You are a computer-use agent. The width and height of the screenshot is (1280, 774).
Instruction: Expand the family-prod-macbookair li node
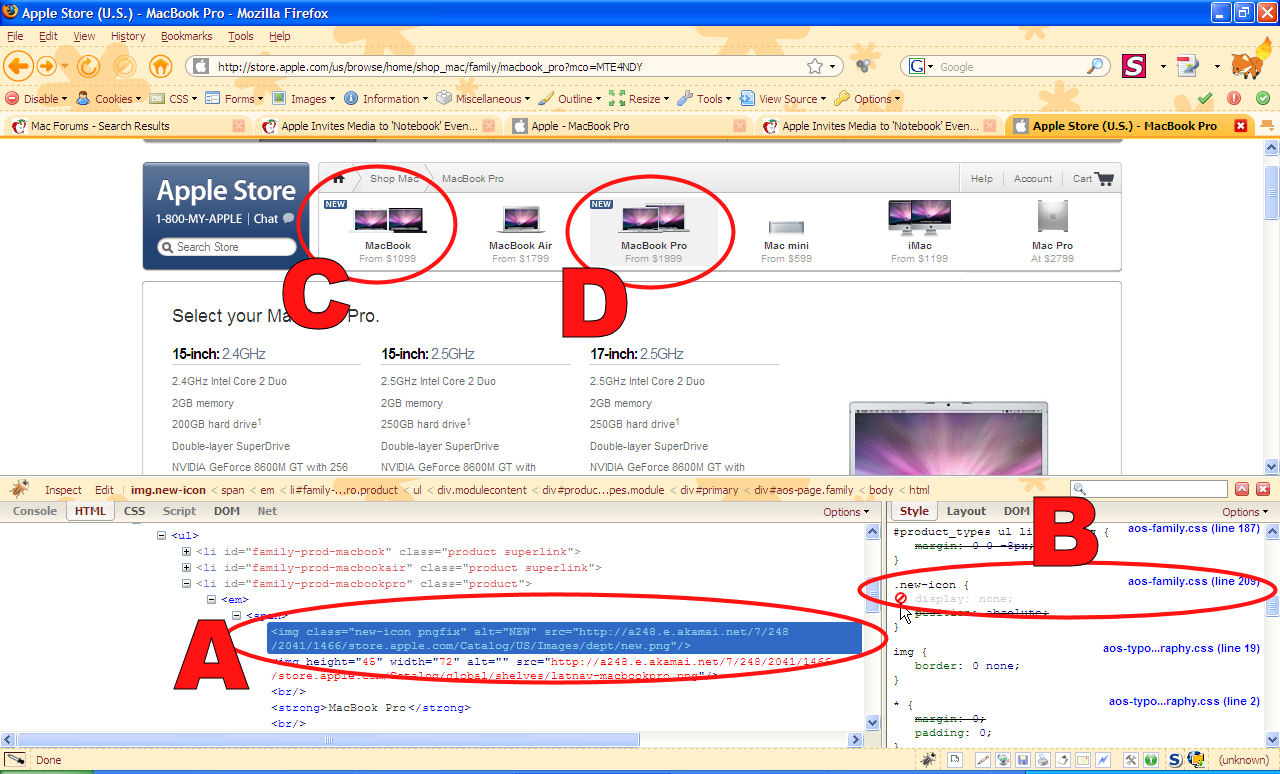(187, 568)
